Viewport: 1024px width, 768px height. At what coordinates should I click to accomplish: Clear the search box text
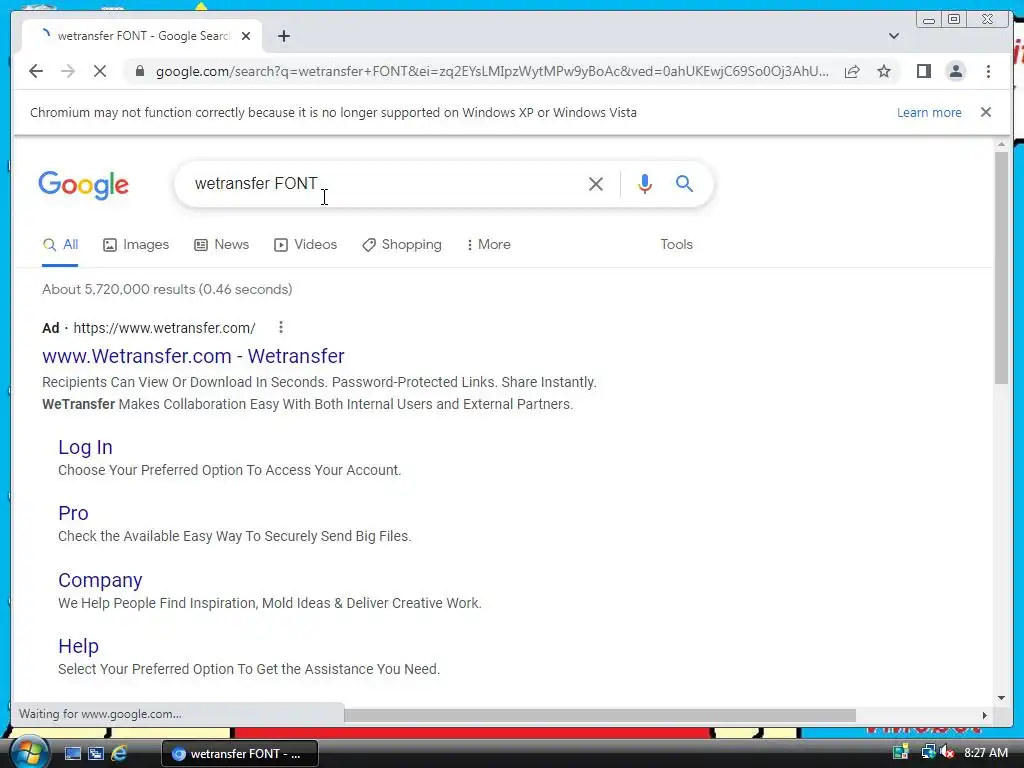(x=596, y=184)
